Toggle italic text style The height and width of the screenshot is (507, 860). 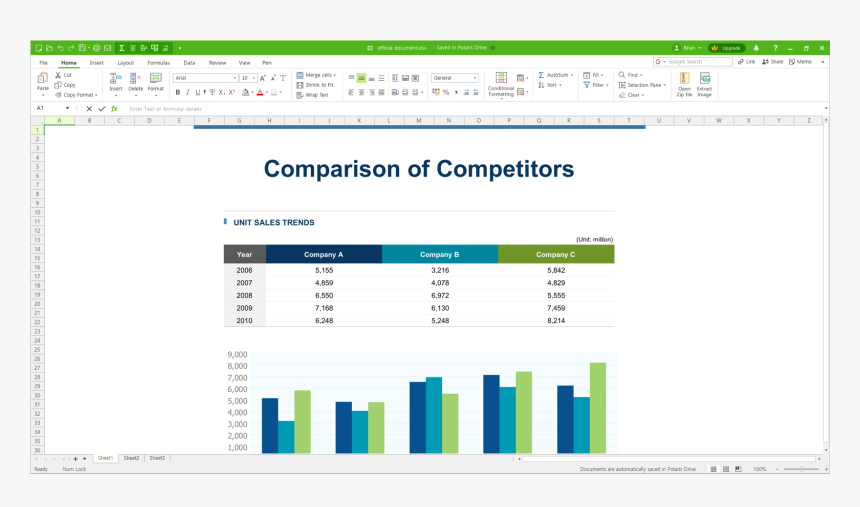tap(188, 92)
